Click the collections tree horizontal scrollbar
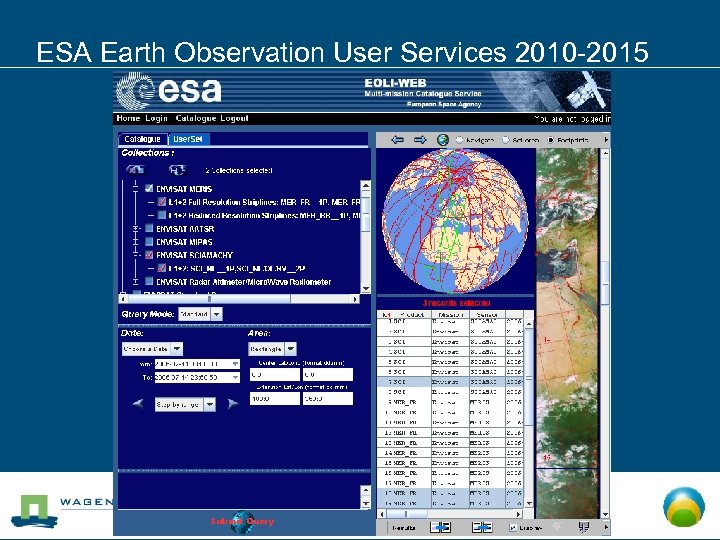The height and width of the screenshot is (540, 720). (239, 299)
